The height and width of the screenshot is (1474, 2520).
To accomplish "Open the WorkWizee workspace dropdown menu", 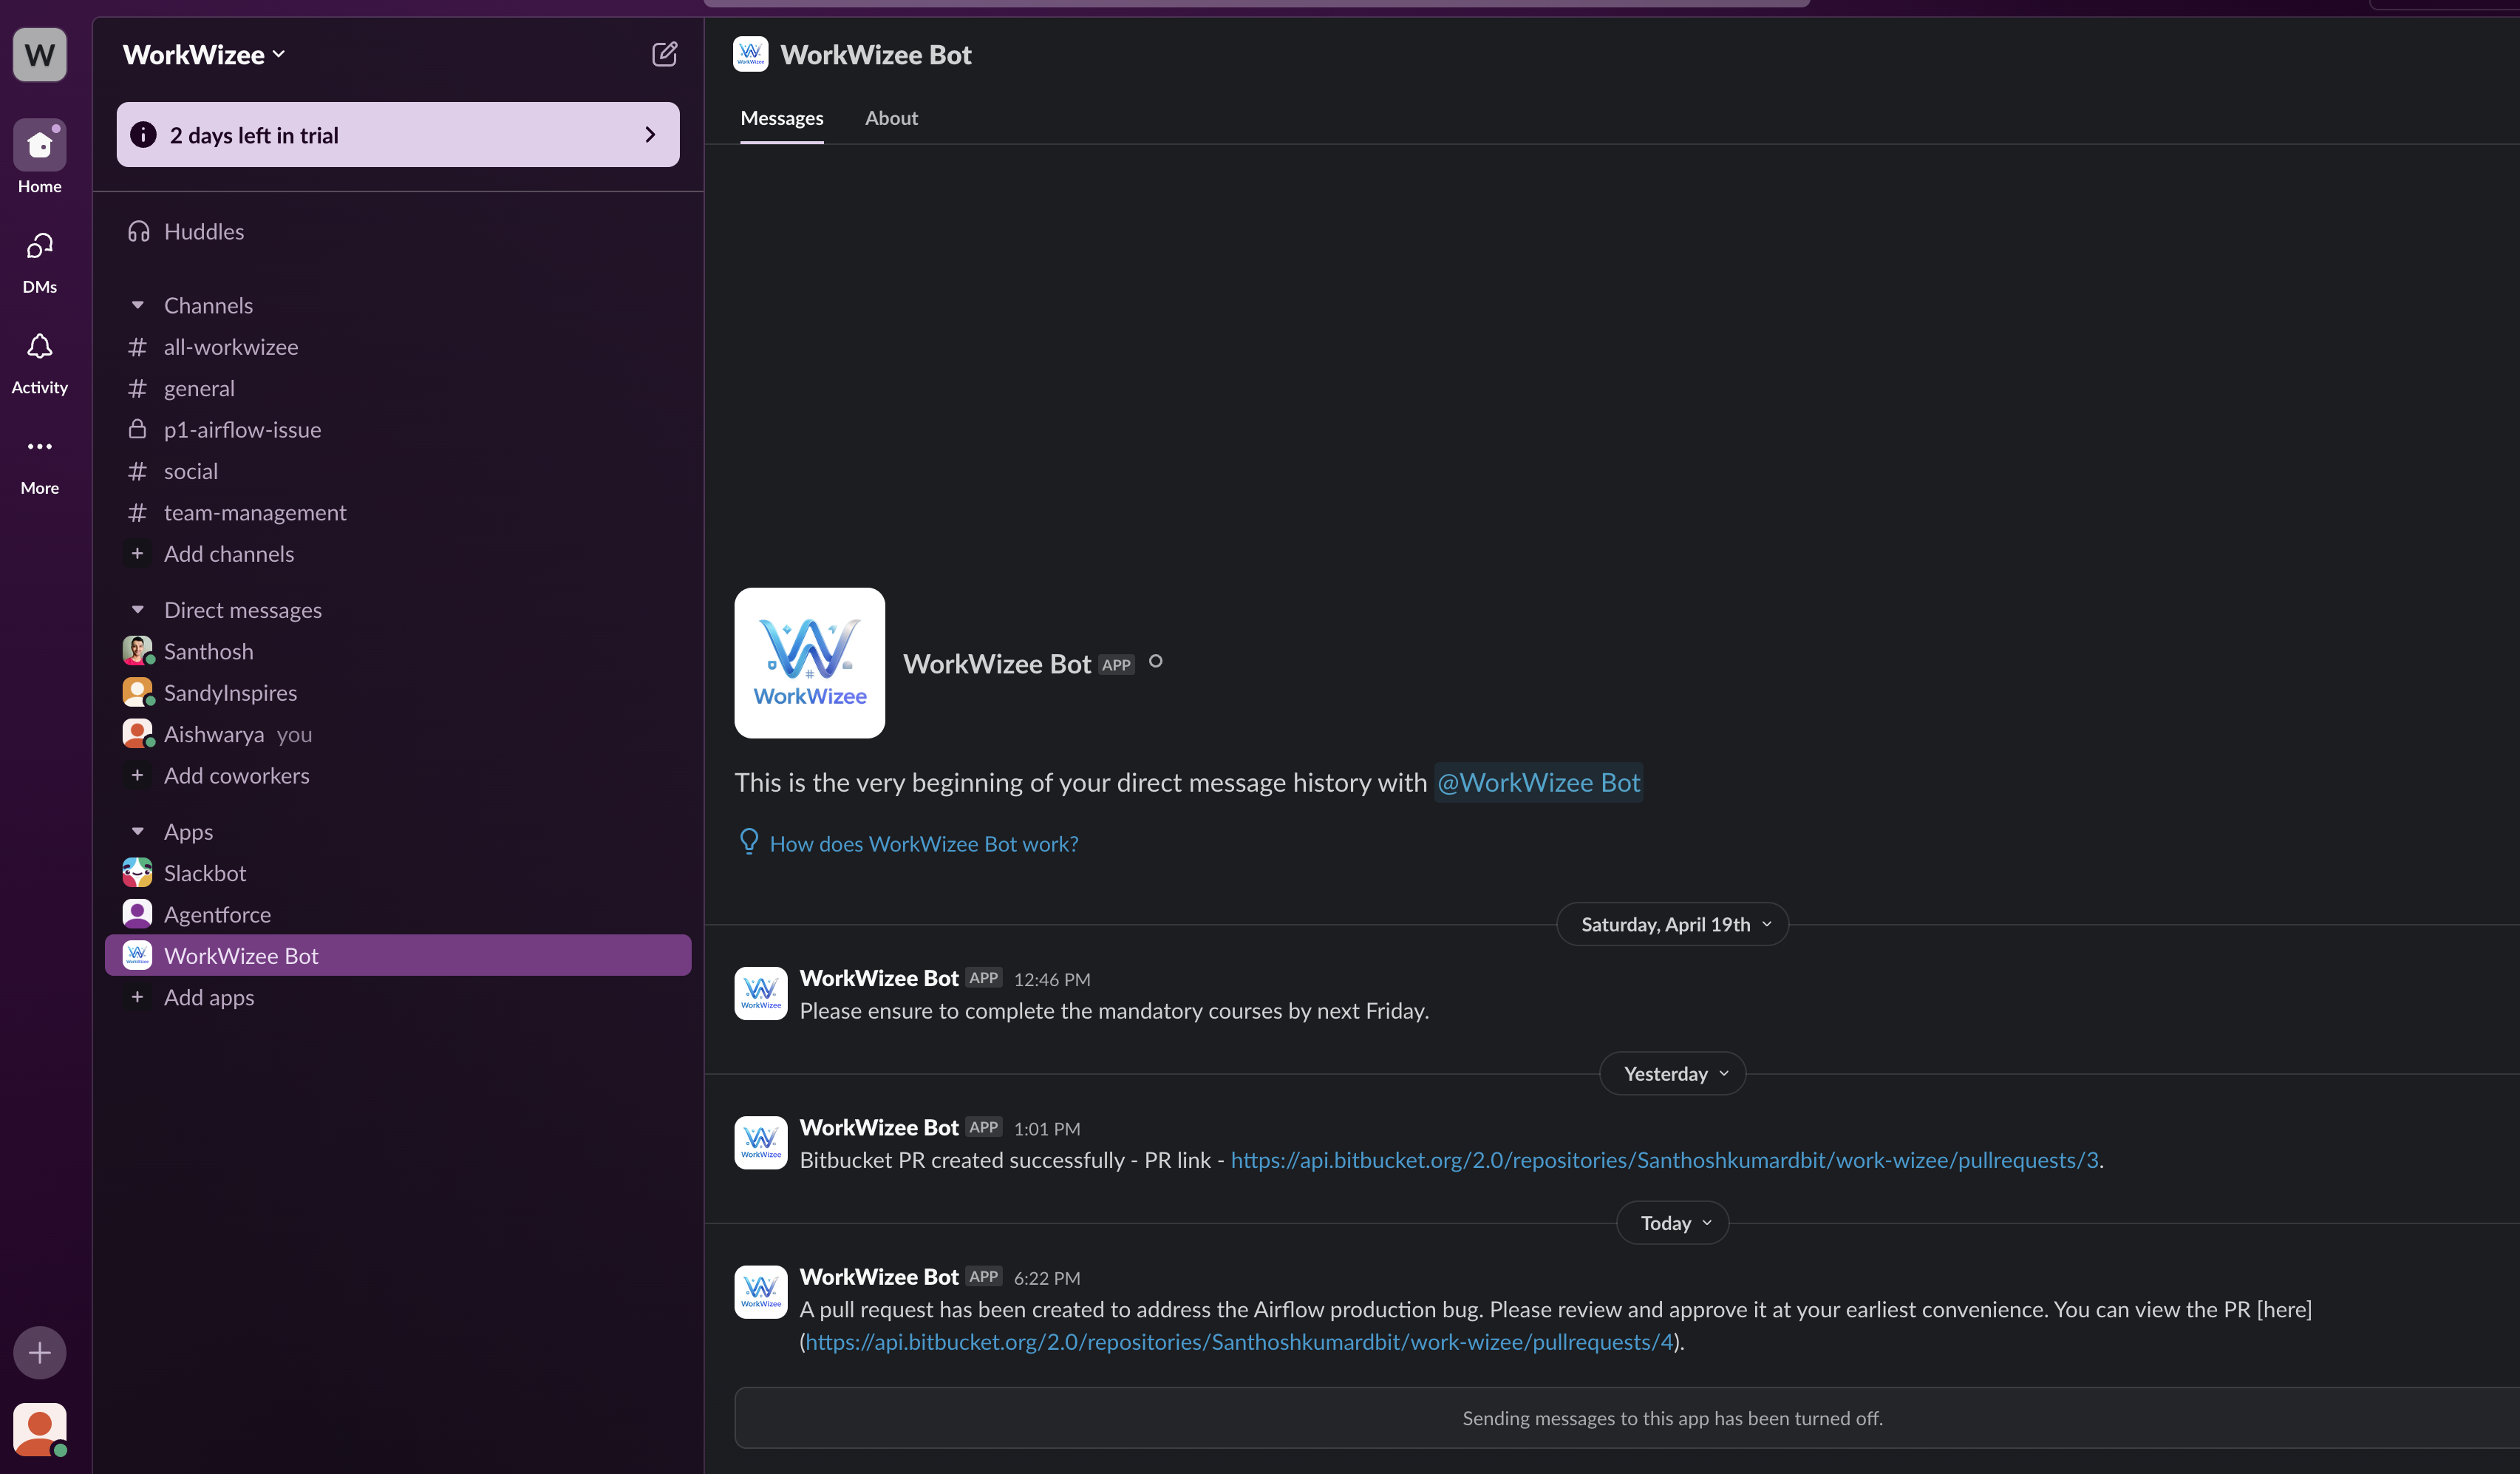I will click(204, 55).
